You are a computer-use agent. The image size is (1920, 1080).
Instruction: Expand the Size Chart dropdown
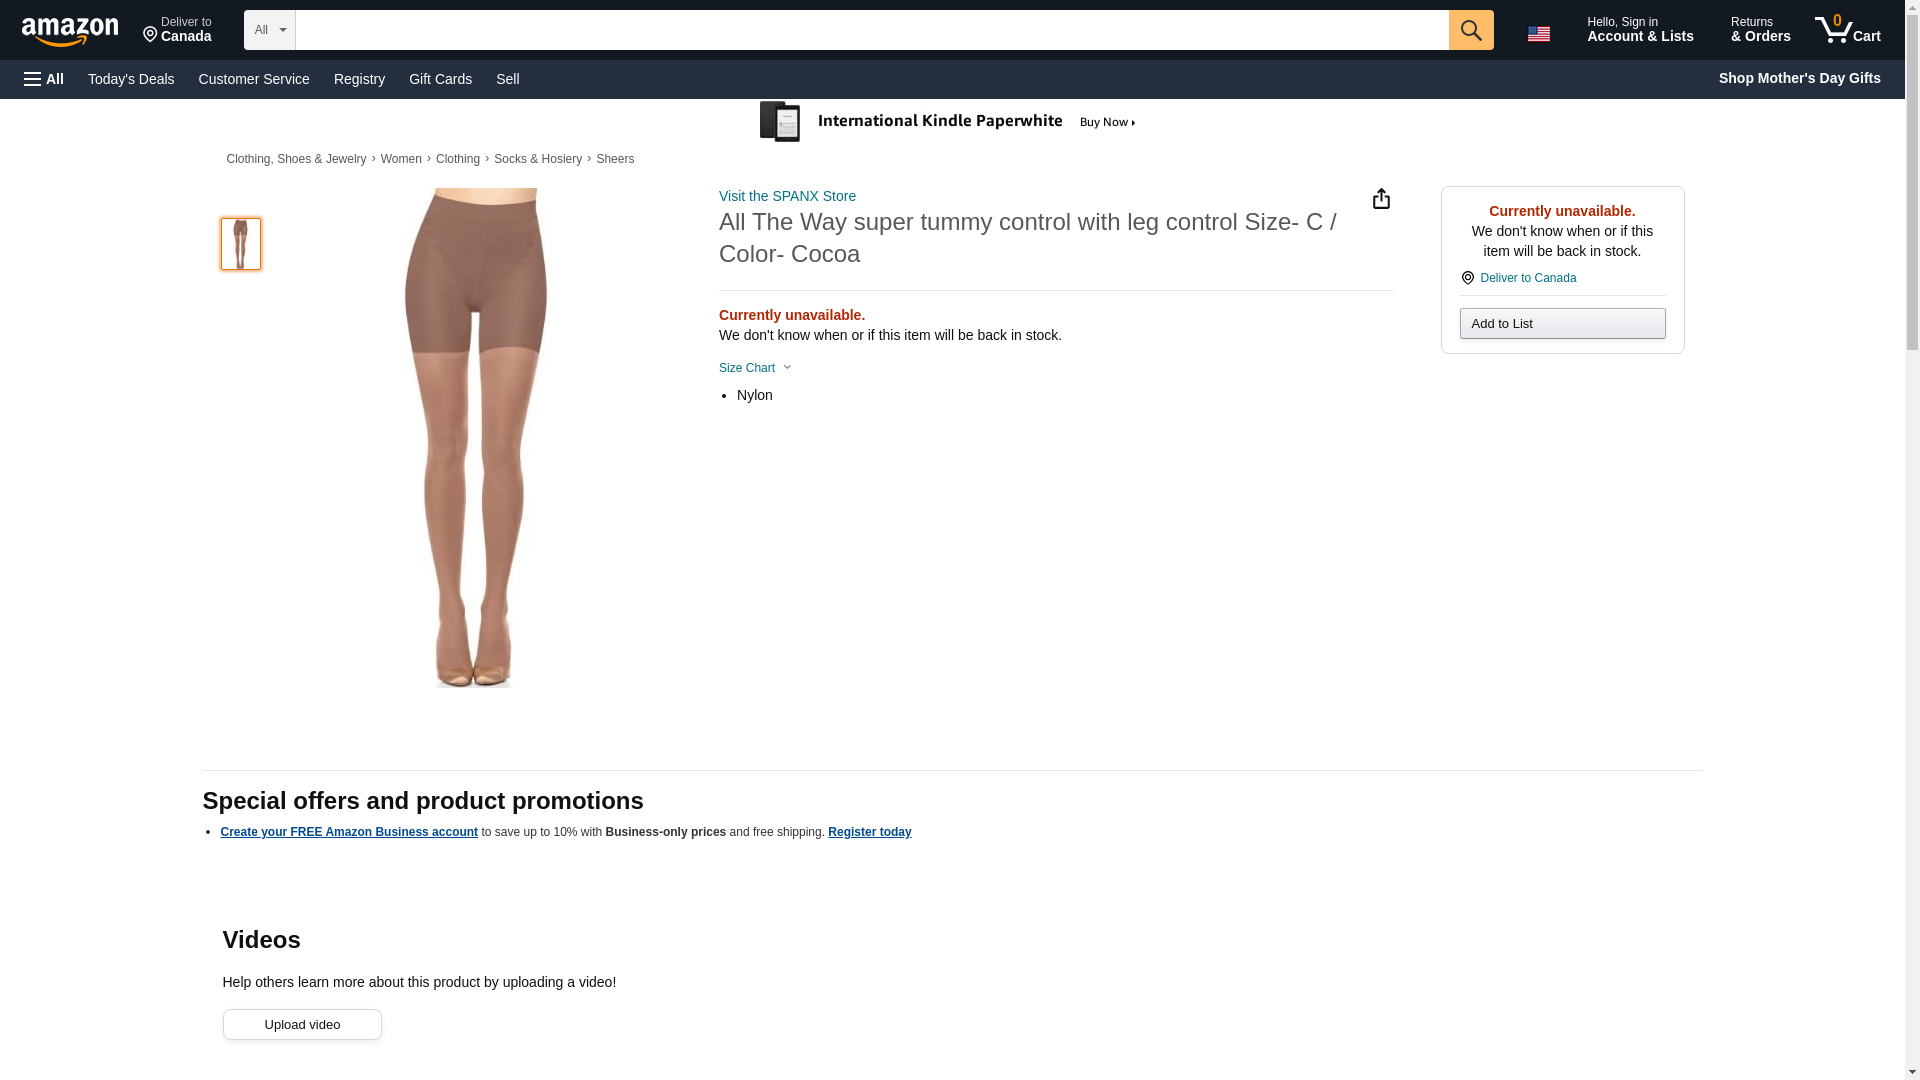[755, 368]
